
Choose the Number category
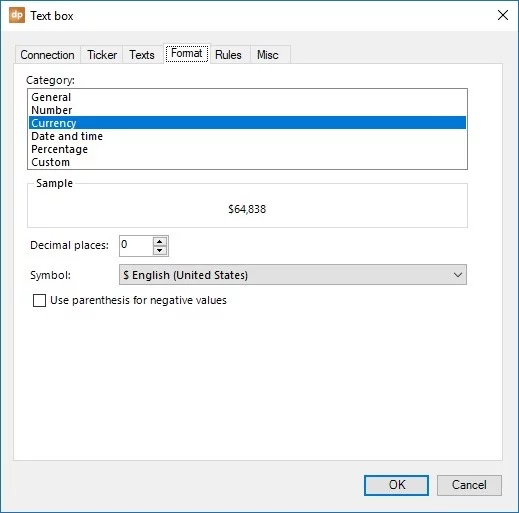247,110
